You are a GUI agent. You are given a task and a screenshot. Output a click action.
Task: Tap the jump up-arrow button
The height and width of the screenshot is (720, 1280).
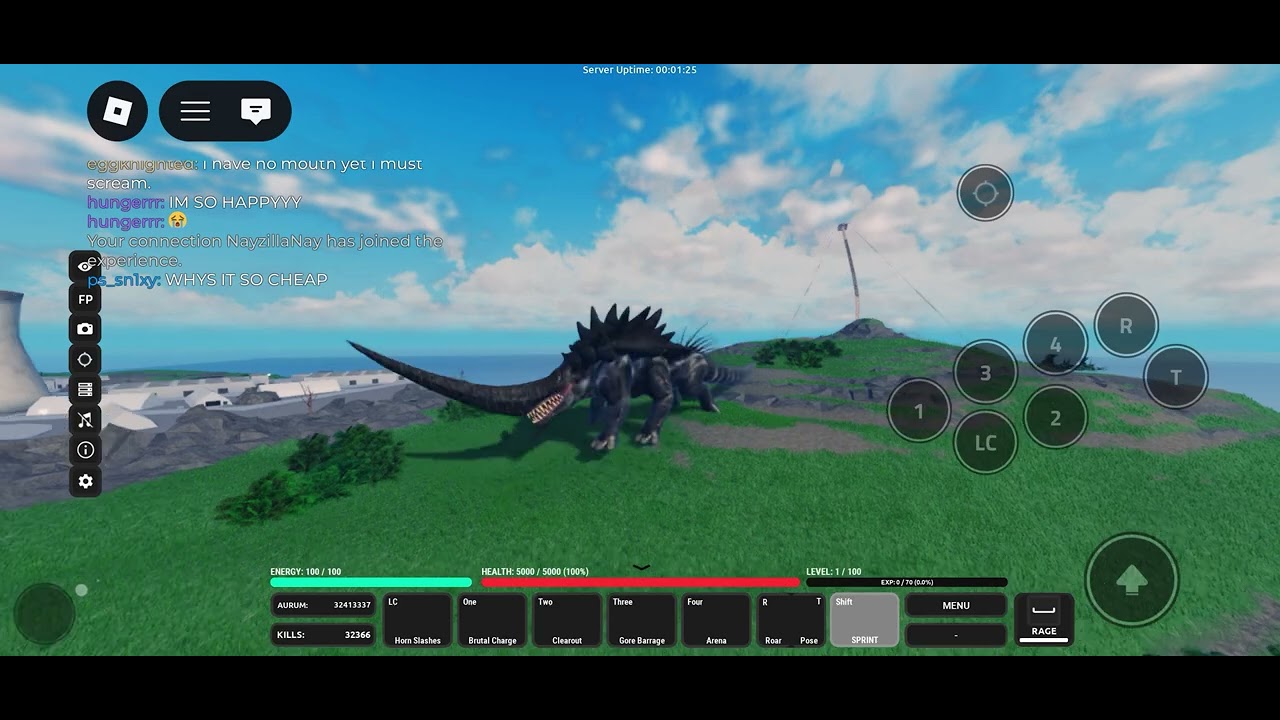click(1132, 580)
